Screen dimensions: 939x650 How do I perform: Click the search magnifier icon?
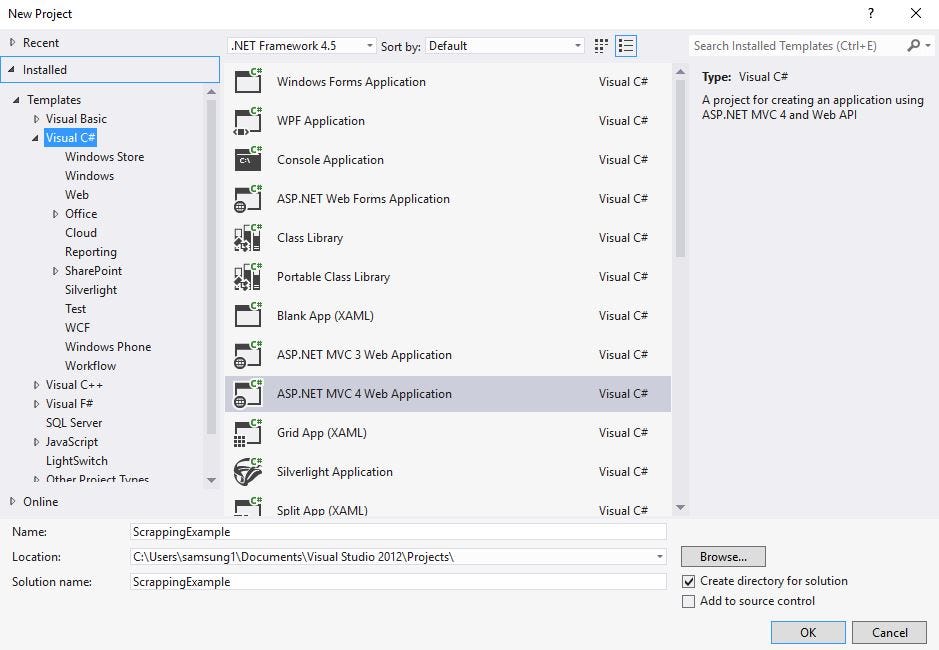(913, 46)
